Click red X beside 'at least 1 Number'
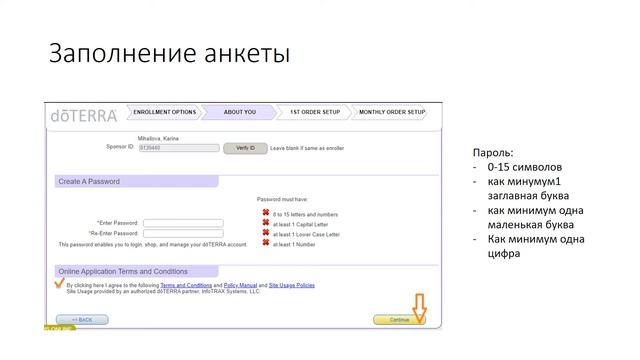The image size is (640, 360). click(x=266, y=243)
